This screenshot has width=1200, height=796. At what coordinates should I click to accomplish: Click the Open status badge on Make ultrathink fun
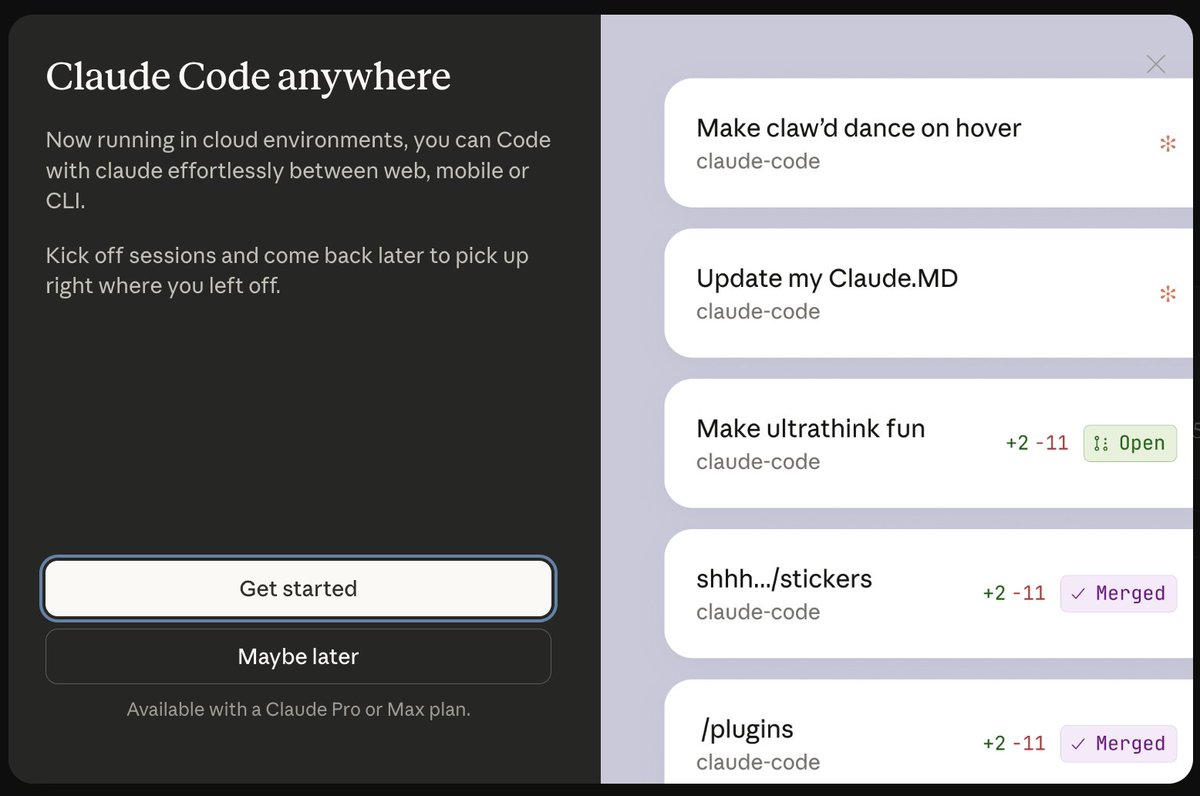1130,443
